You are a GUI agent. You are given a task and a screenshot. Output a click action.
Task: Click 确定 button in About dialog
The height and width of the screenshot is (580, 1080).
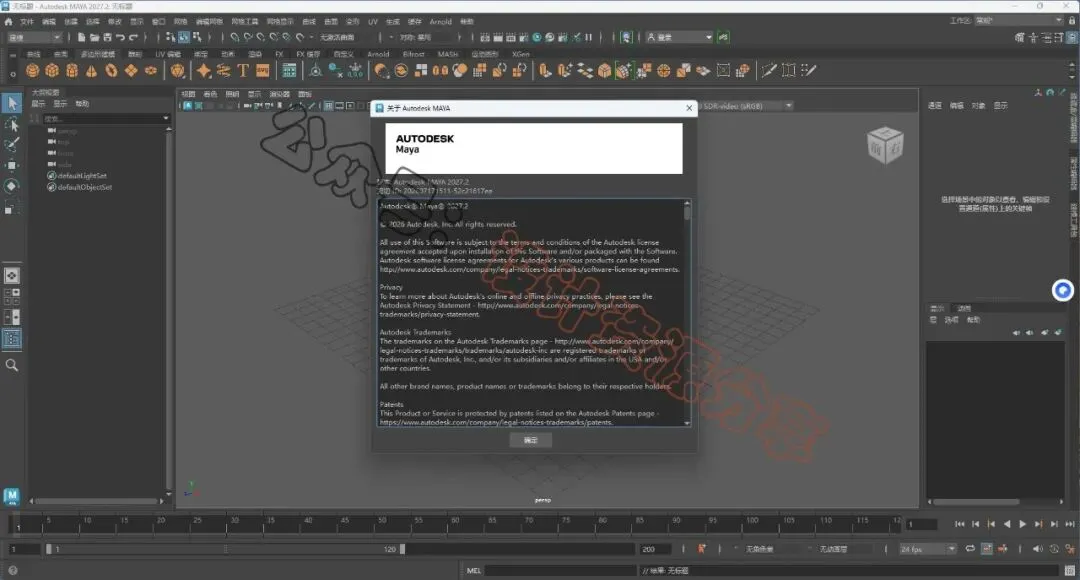[530, 440]
